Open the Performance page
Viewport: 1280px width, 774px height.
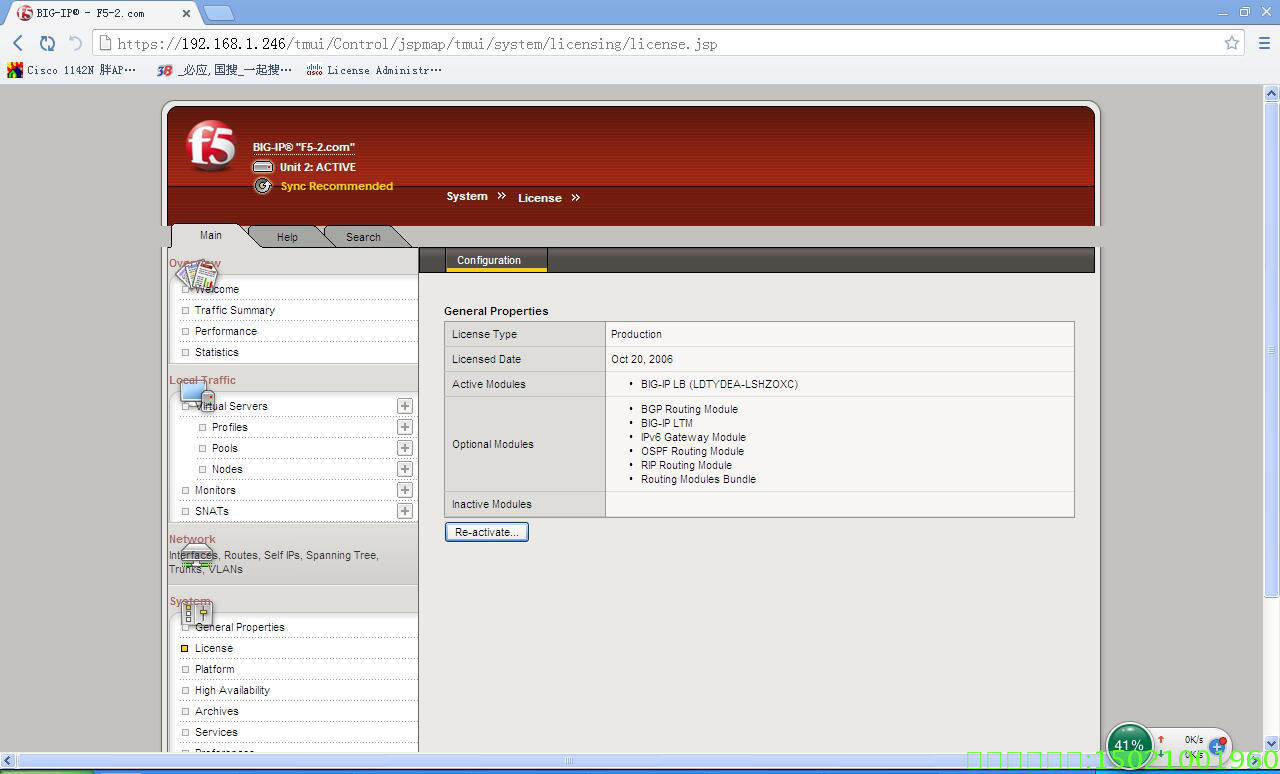[x=226, y=331]
